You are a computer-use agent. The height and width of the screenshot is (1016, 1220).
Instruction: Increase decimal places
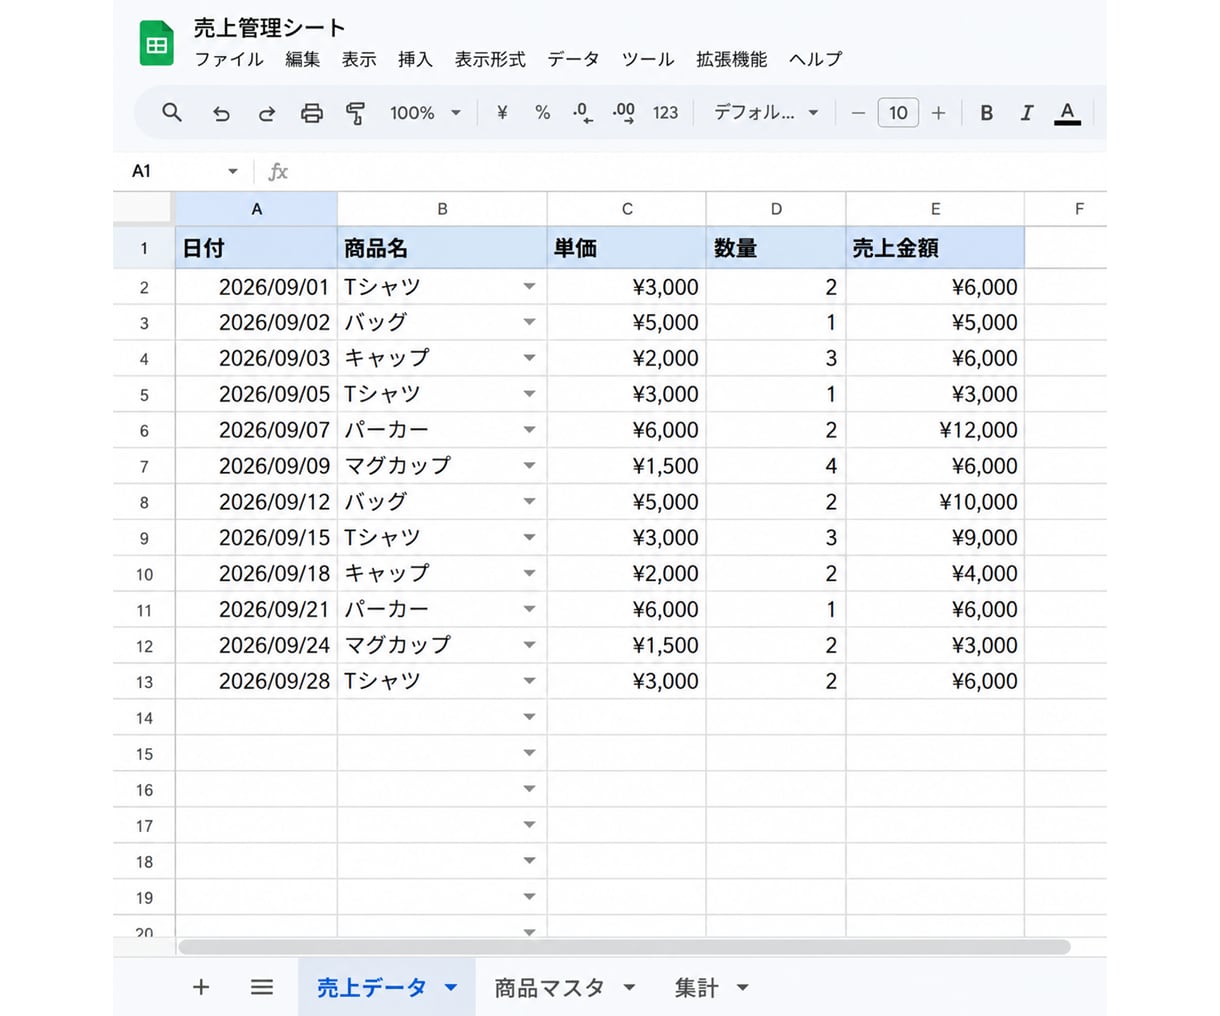[x=624, y=113]
